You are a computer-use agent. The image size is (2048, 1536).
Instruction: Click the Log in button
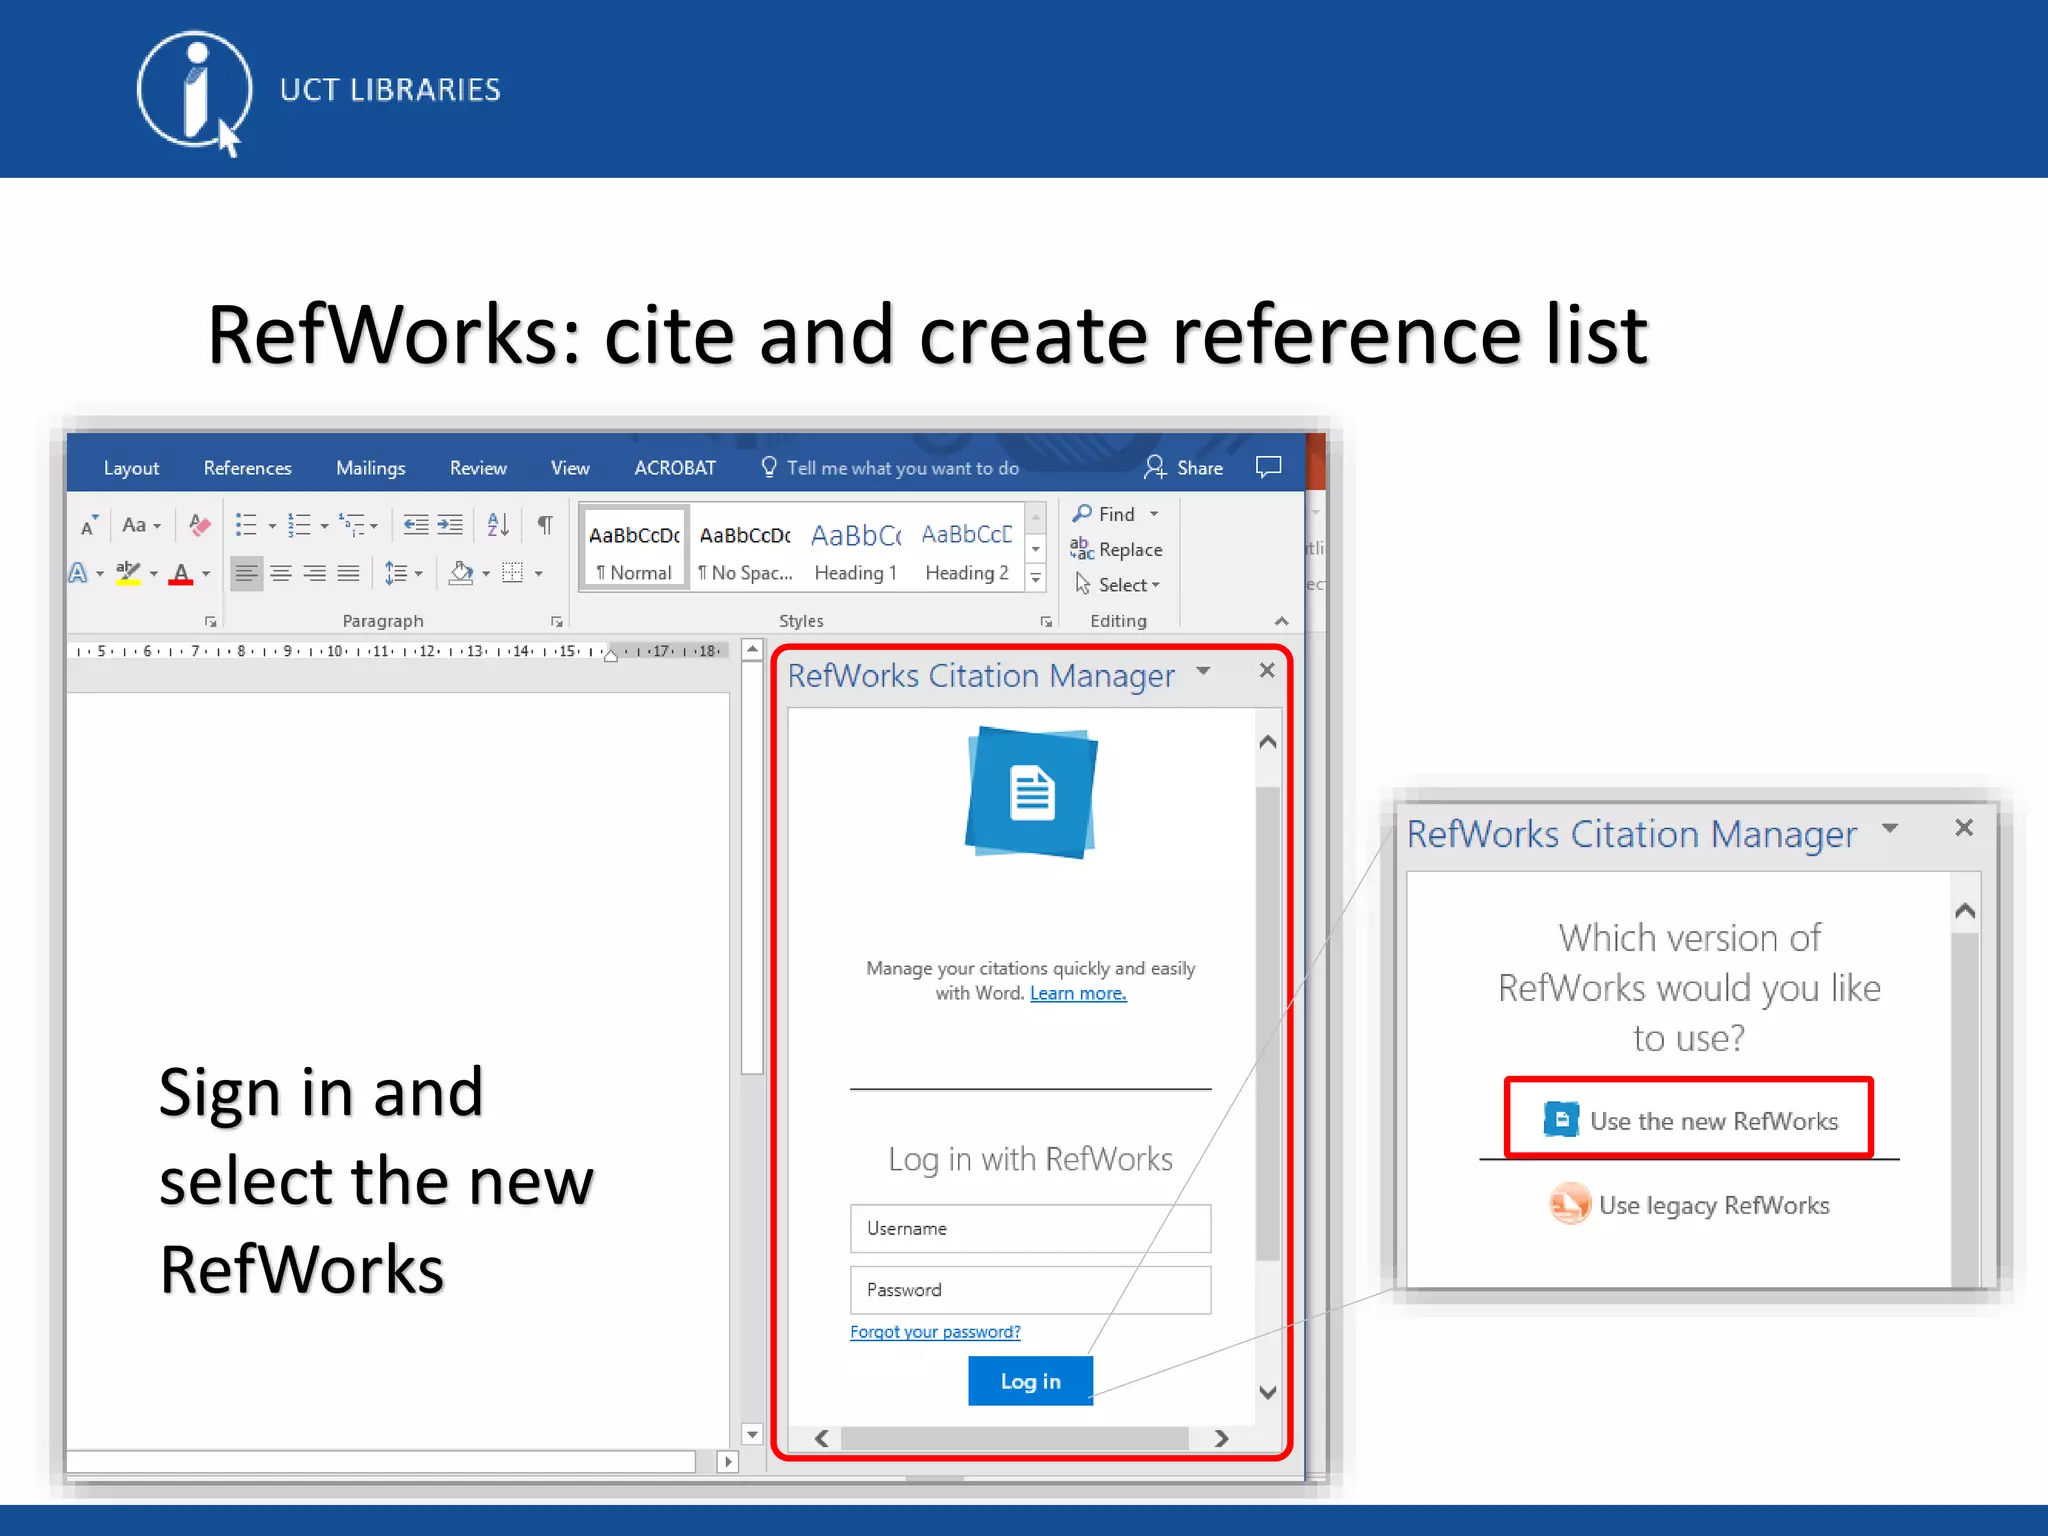[1030, 1381]
